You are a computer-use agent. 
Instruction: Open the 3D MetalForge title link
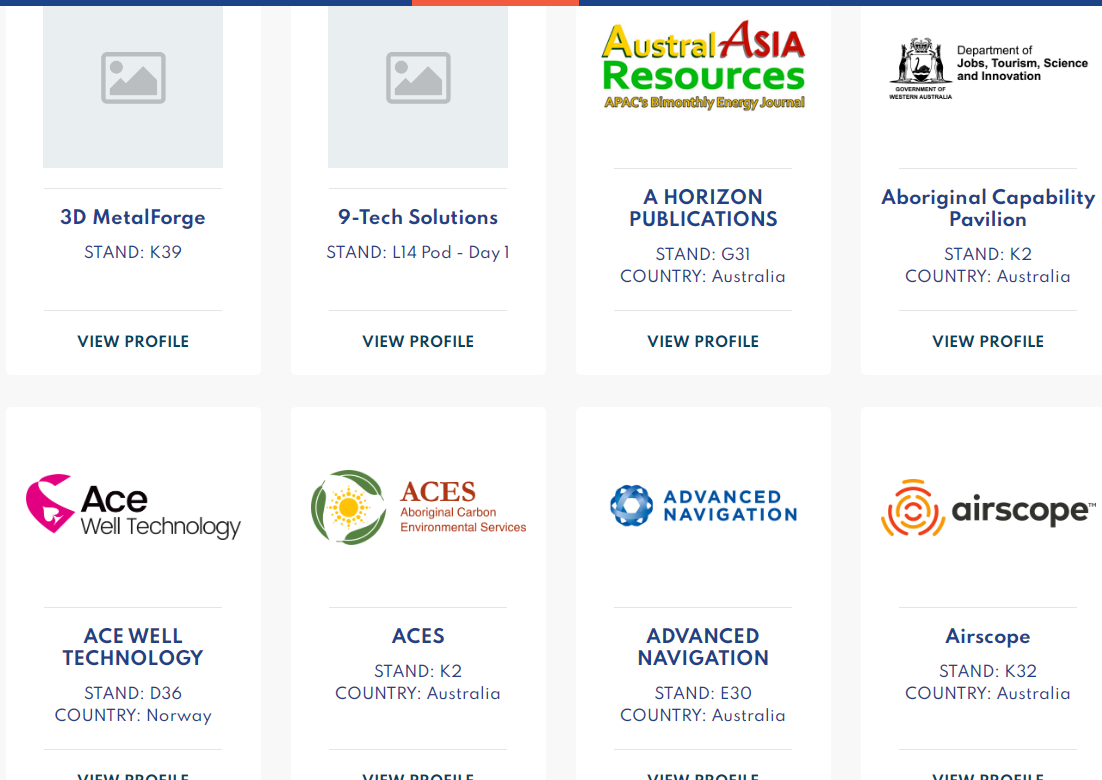[x=133, y=217]
